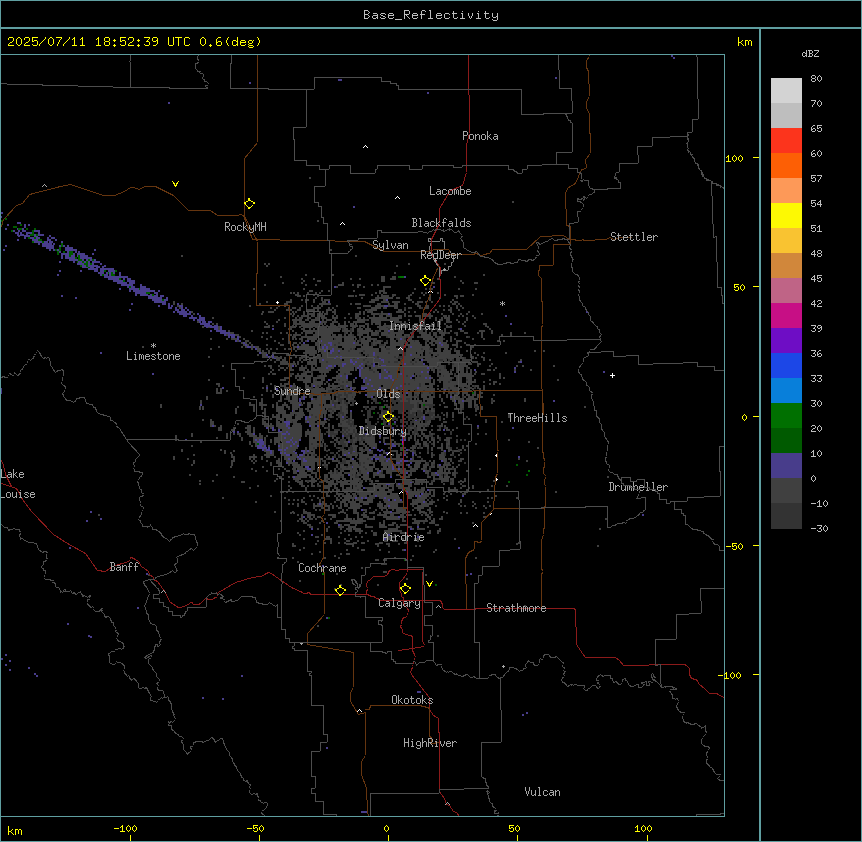
Task: Click the Ponoka city label
Action: (x=480, y=136)
